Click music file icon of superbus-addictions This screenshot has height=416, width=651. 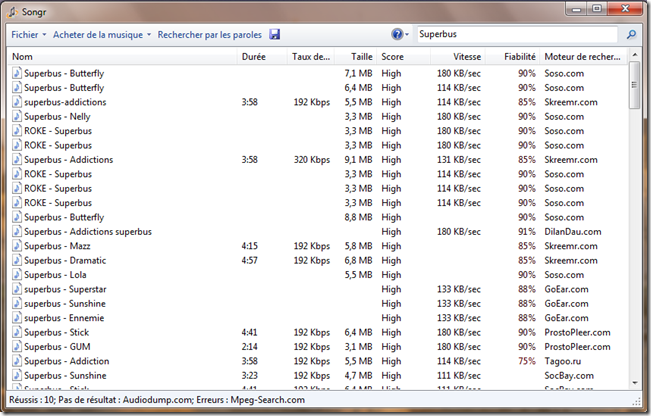(17, 102)
